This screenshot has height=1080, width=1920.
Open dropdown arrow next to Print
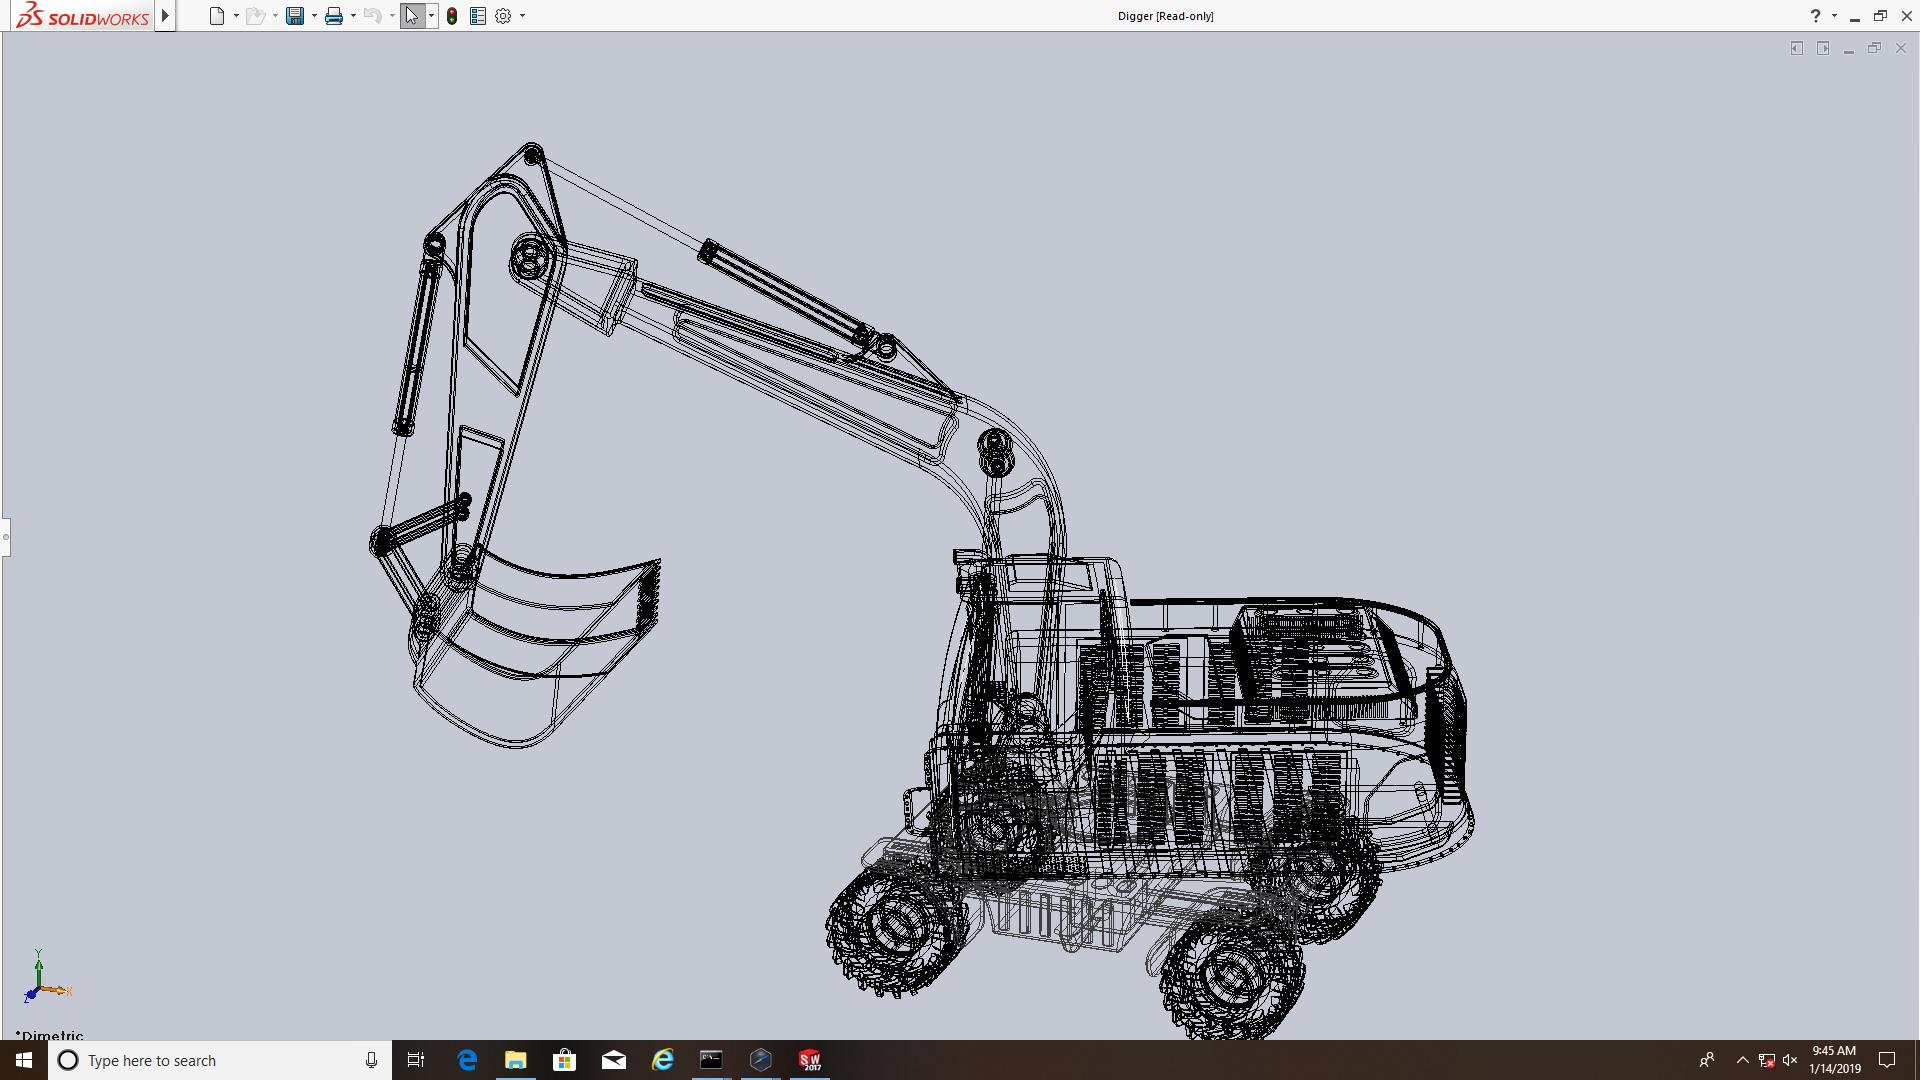tap(353, 16)
